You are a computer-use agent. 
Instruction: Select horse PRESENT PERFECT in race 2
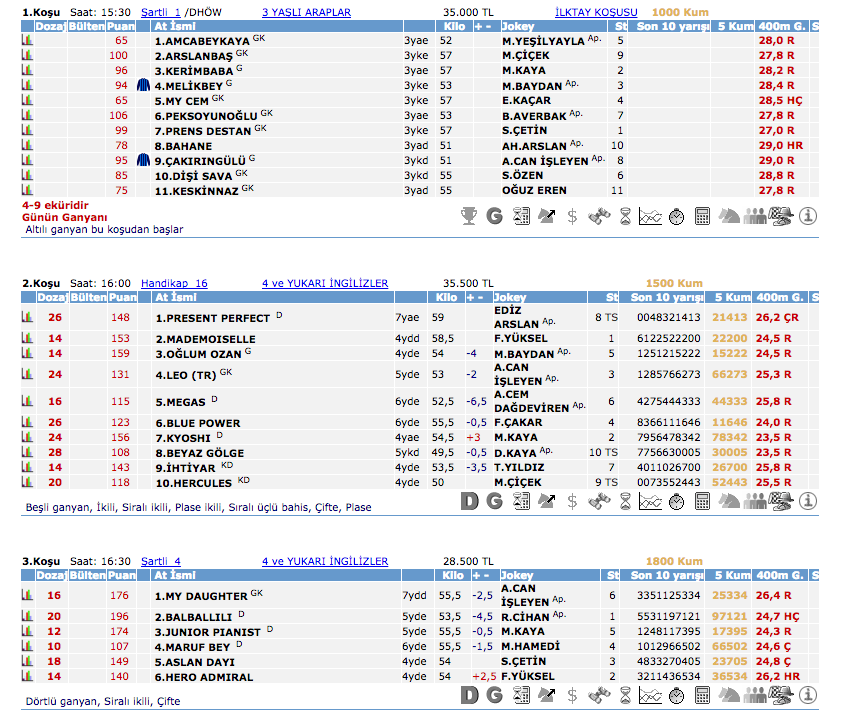pyautogui.click(x=212, y=318)
